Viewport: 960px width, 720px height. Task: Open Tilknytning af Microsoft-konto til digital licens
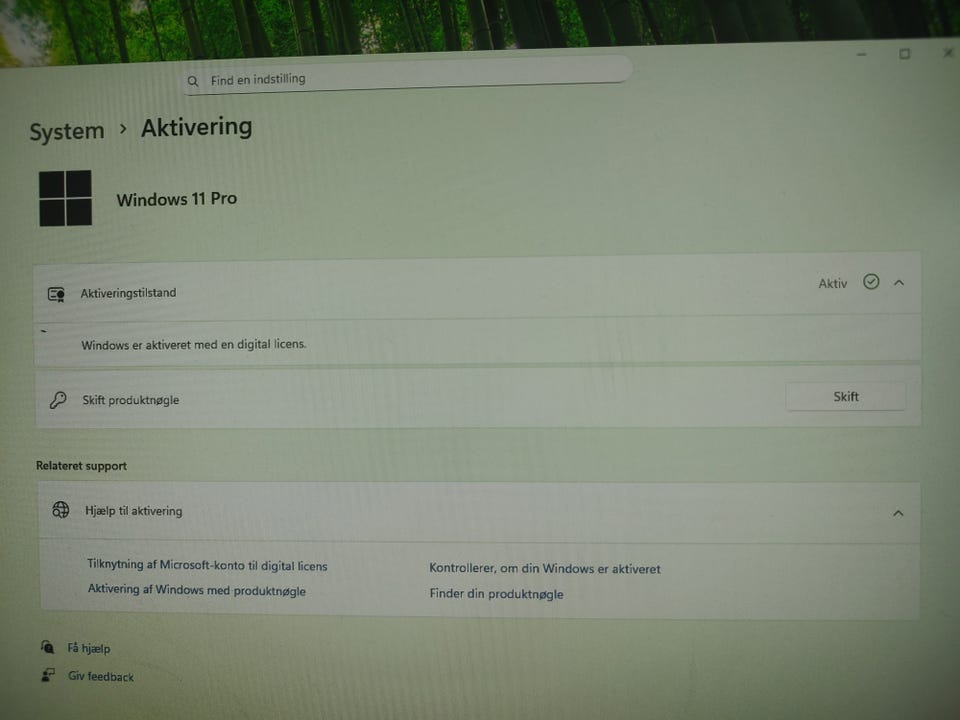pos(207,565)
